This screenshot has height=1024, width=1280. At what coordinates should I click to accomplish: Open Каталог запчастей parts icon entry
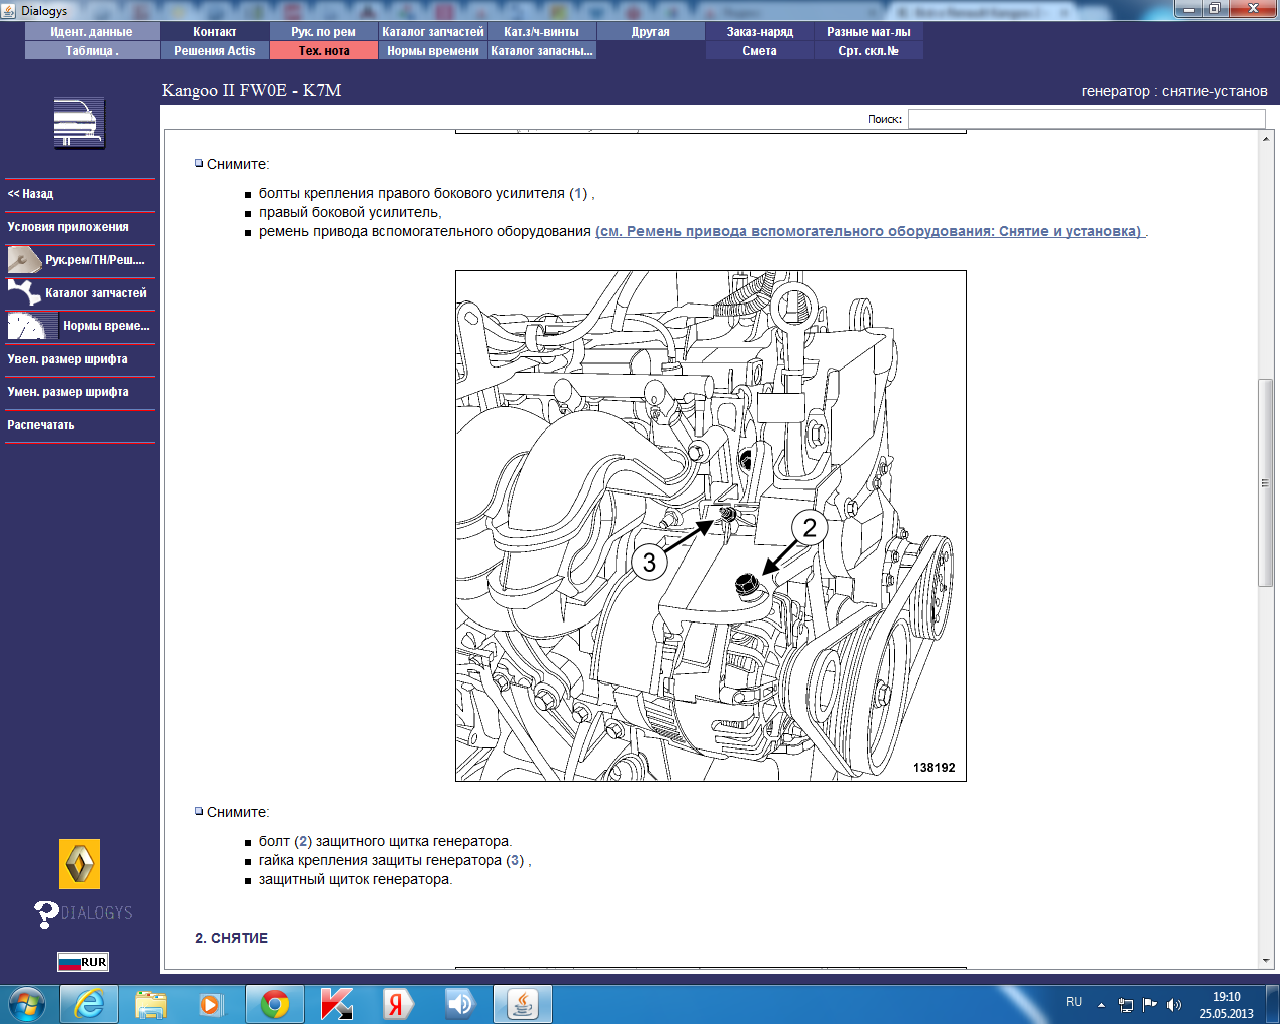[x=80, y=293]
